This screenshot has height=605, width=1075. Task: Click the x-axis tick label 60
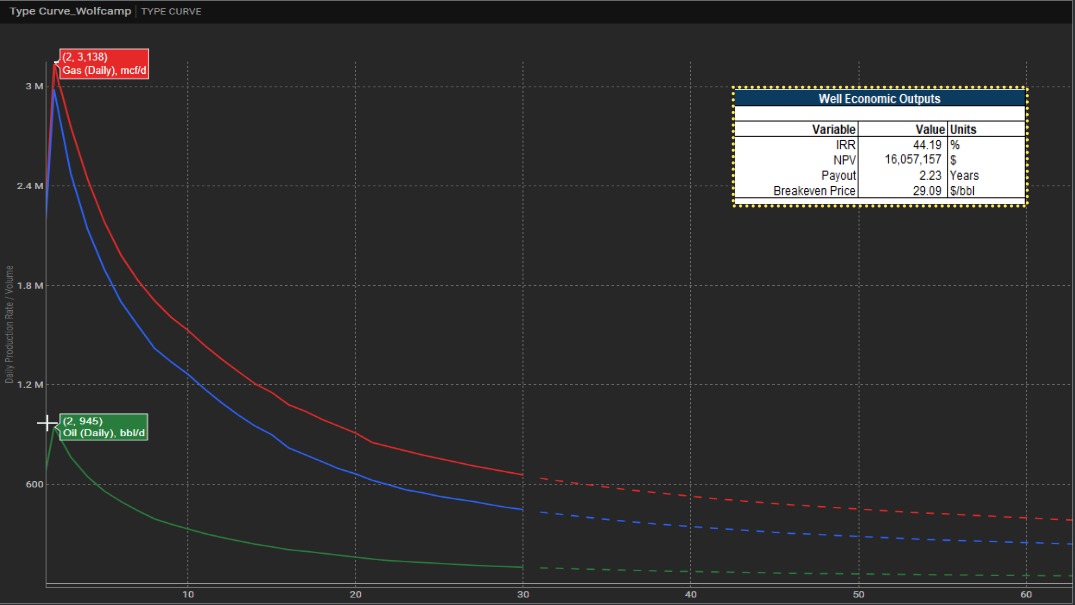1026,595
